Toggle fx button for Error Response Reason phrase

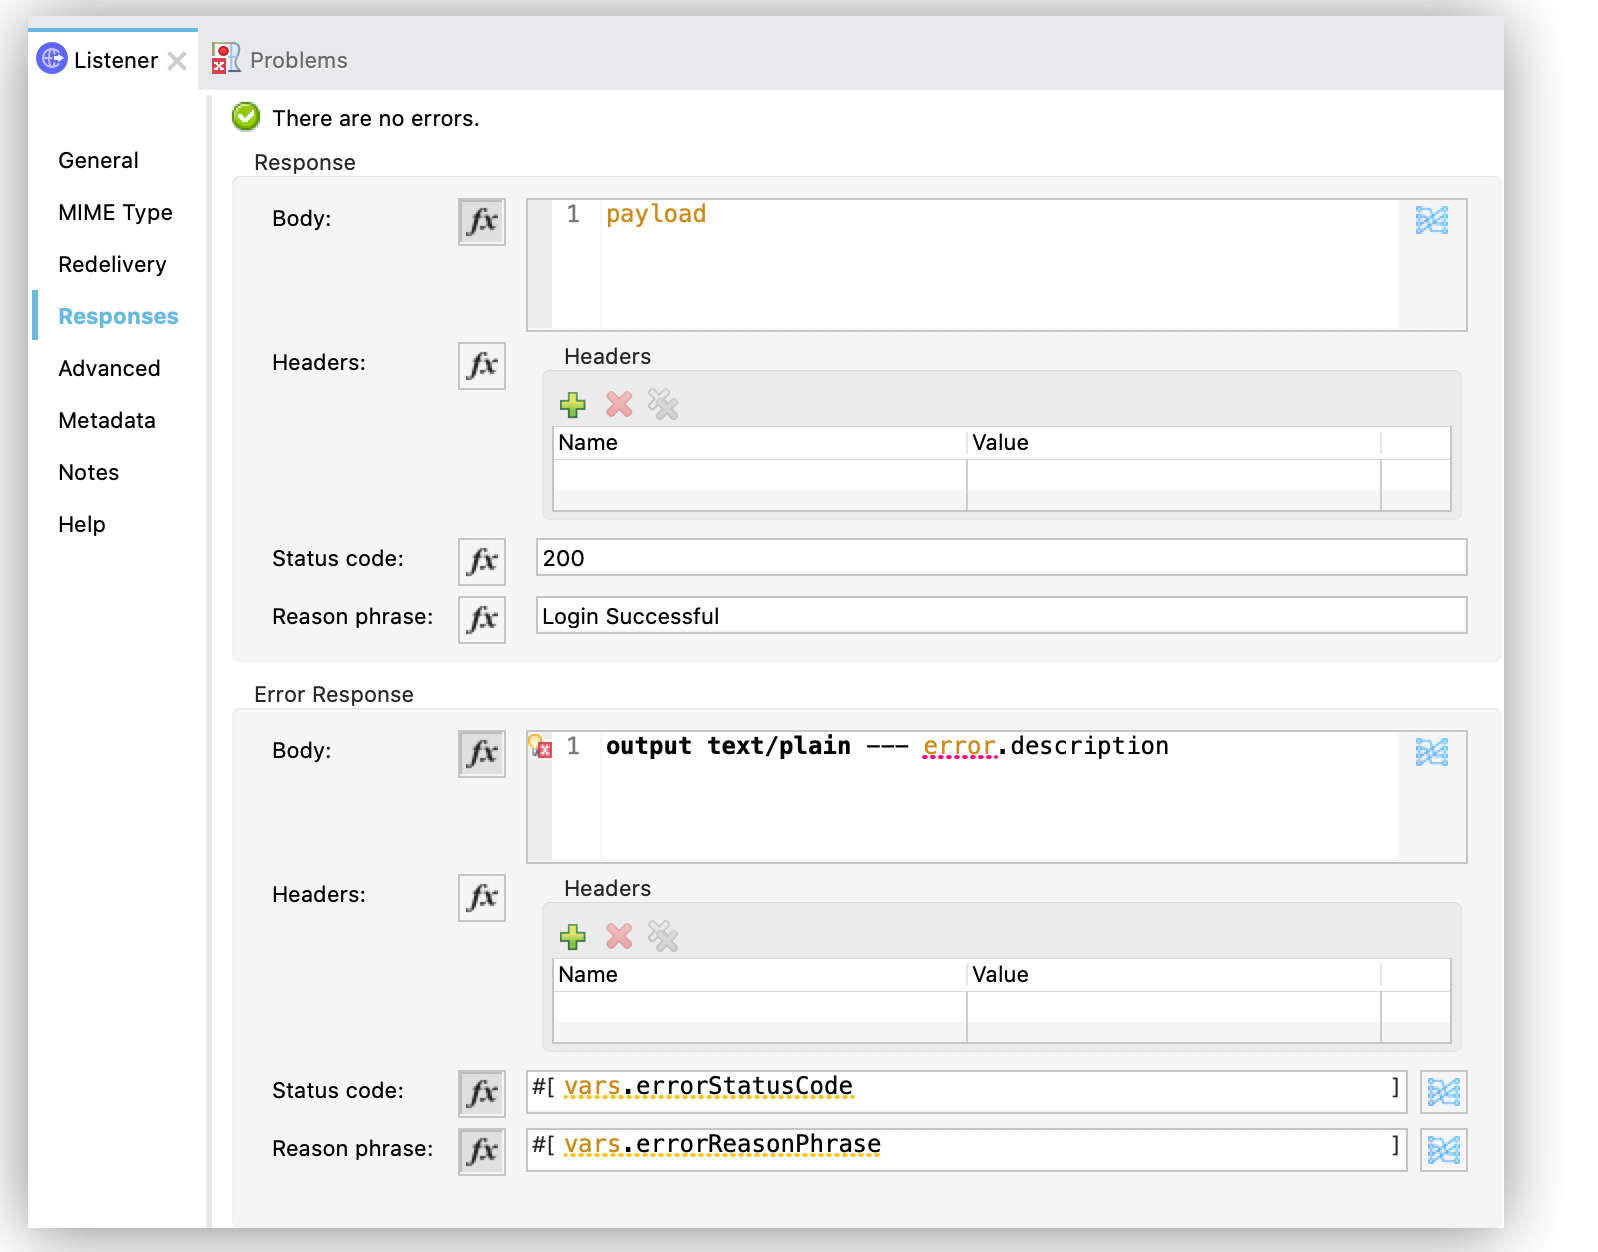(481, 1151)
